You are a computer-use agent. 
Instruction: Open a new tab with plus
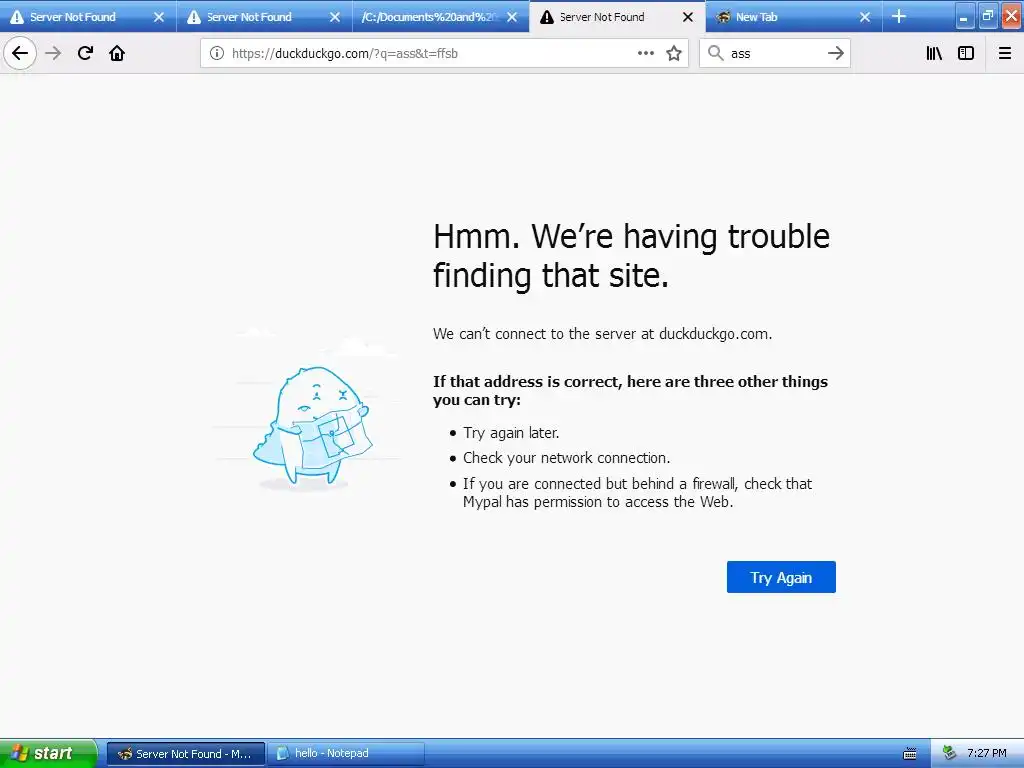point(899,16)
